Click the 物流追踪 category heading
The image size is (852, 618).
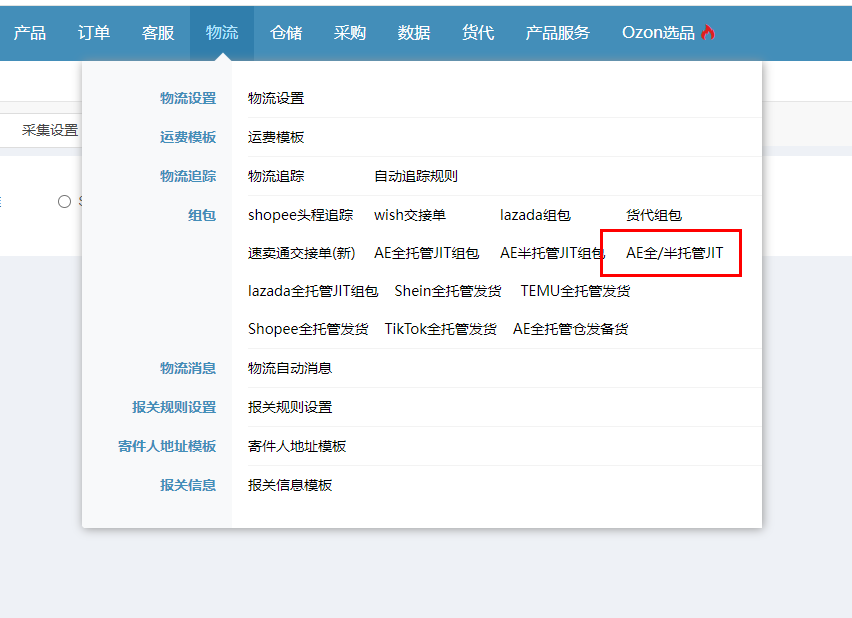click(x=188, y=176)
